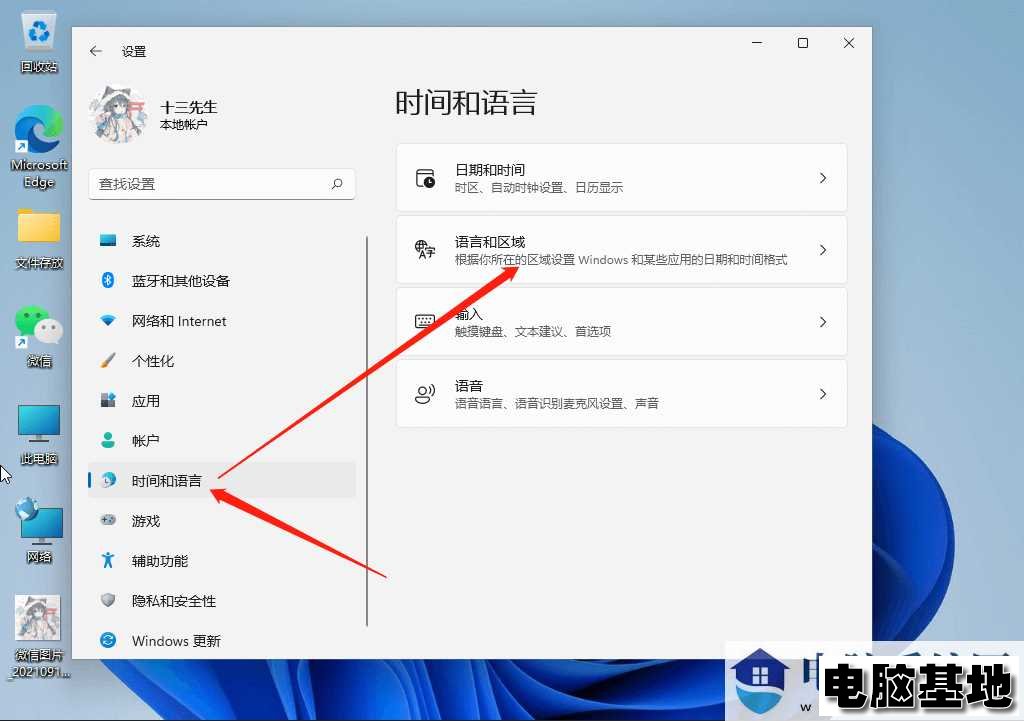
Task: Open the 输入 settings card
Action: (x=622, y=321)
